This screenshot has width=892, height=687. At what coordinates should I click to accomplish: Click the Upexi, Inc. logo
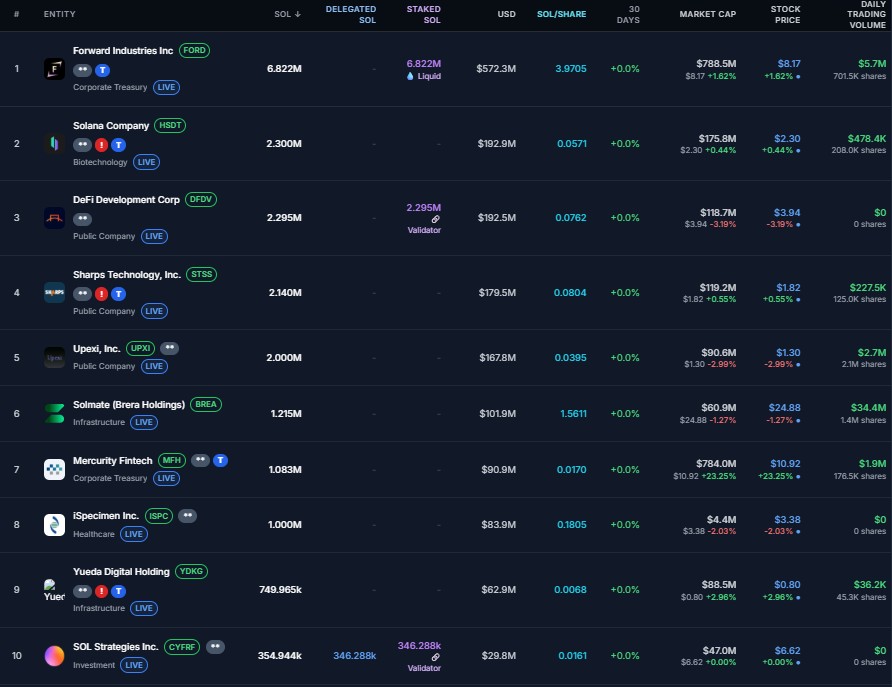[x=54, y=358]
